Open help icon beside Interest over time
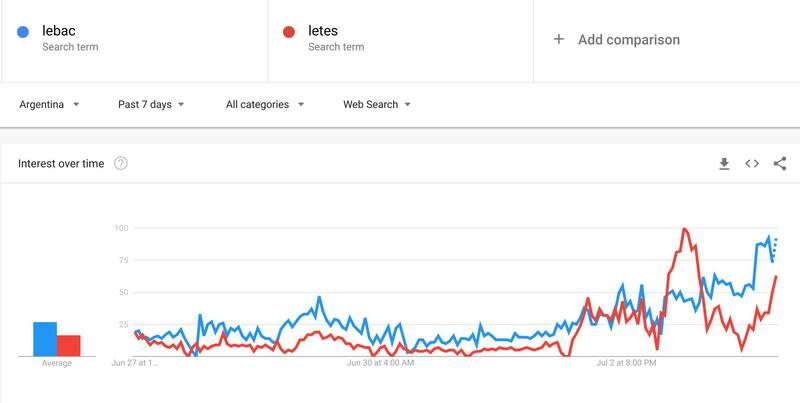800x403 pixels. click(121, 164)
